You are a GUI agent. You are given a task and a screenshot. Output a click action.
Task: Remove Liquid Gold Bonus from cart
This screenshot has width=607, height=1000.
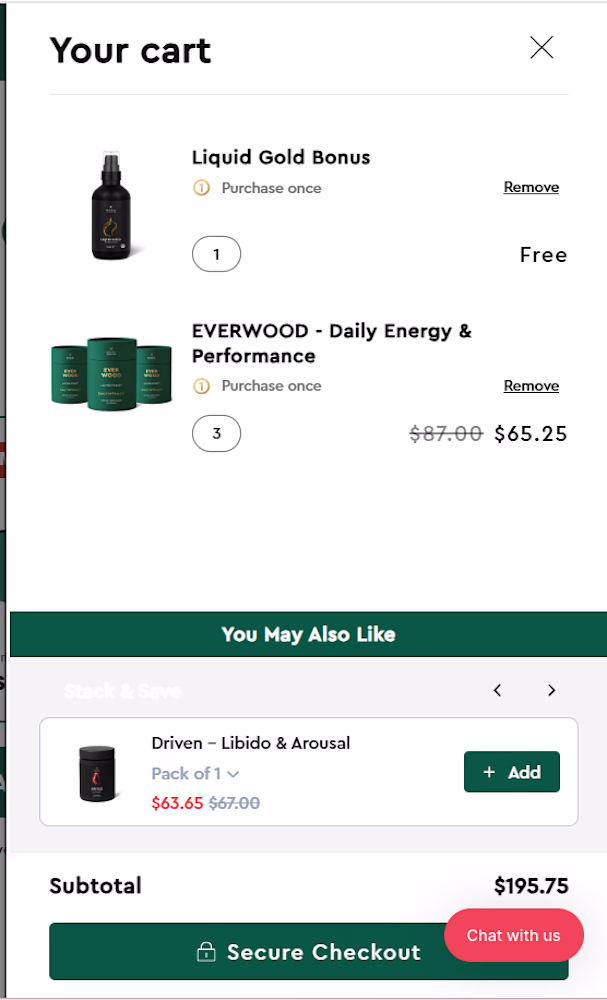coord(531,187)
